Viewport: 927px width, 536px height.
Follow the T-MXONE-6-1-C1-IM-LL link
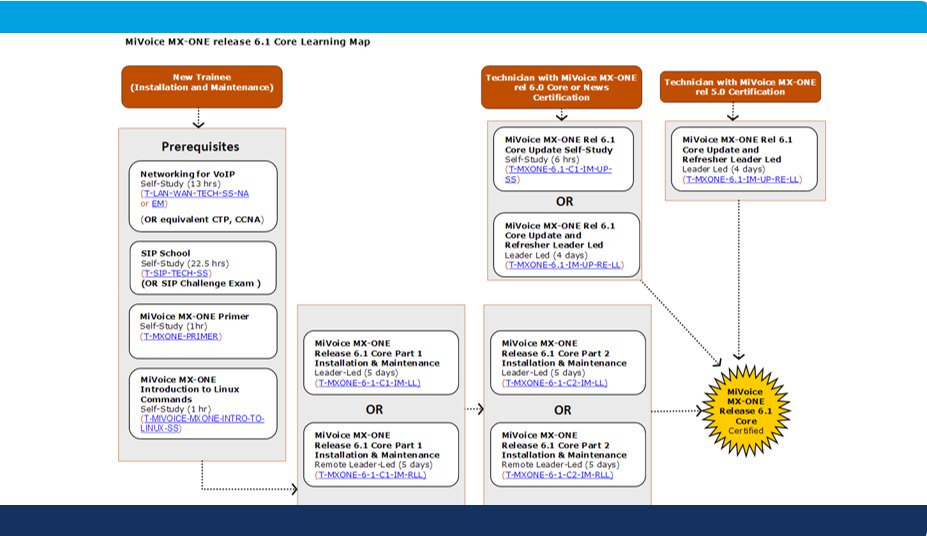point(369,383)
